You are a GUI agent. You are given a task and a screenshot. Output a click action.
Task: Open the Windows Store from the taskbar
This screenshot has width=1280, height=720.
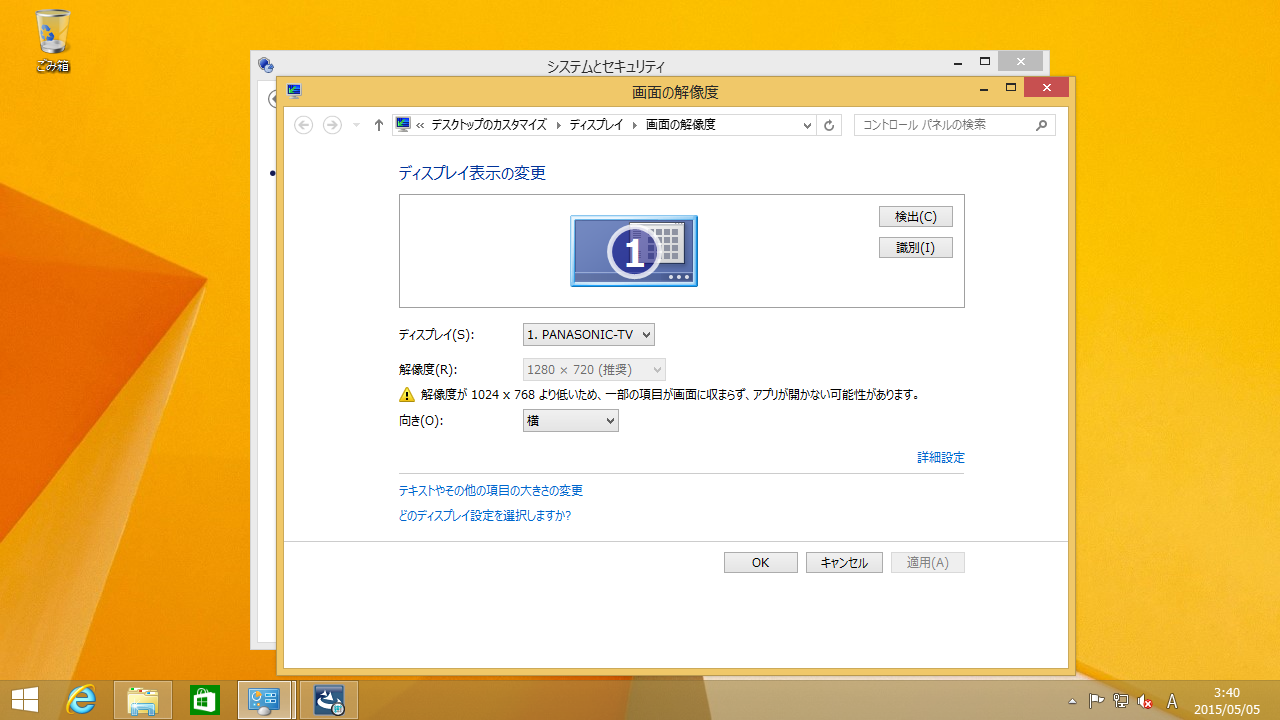204,699
